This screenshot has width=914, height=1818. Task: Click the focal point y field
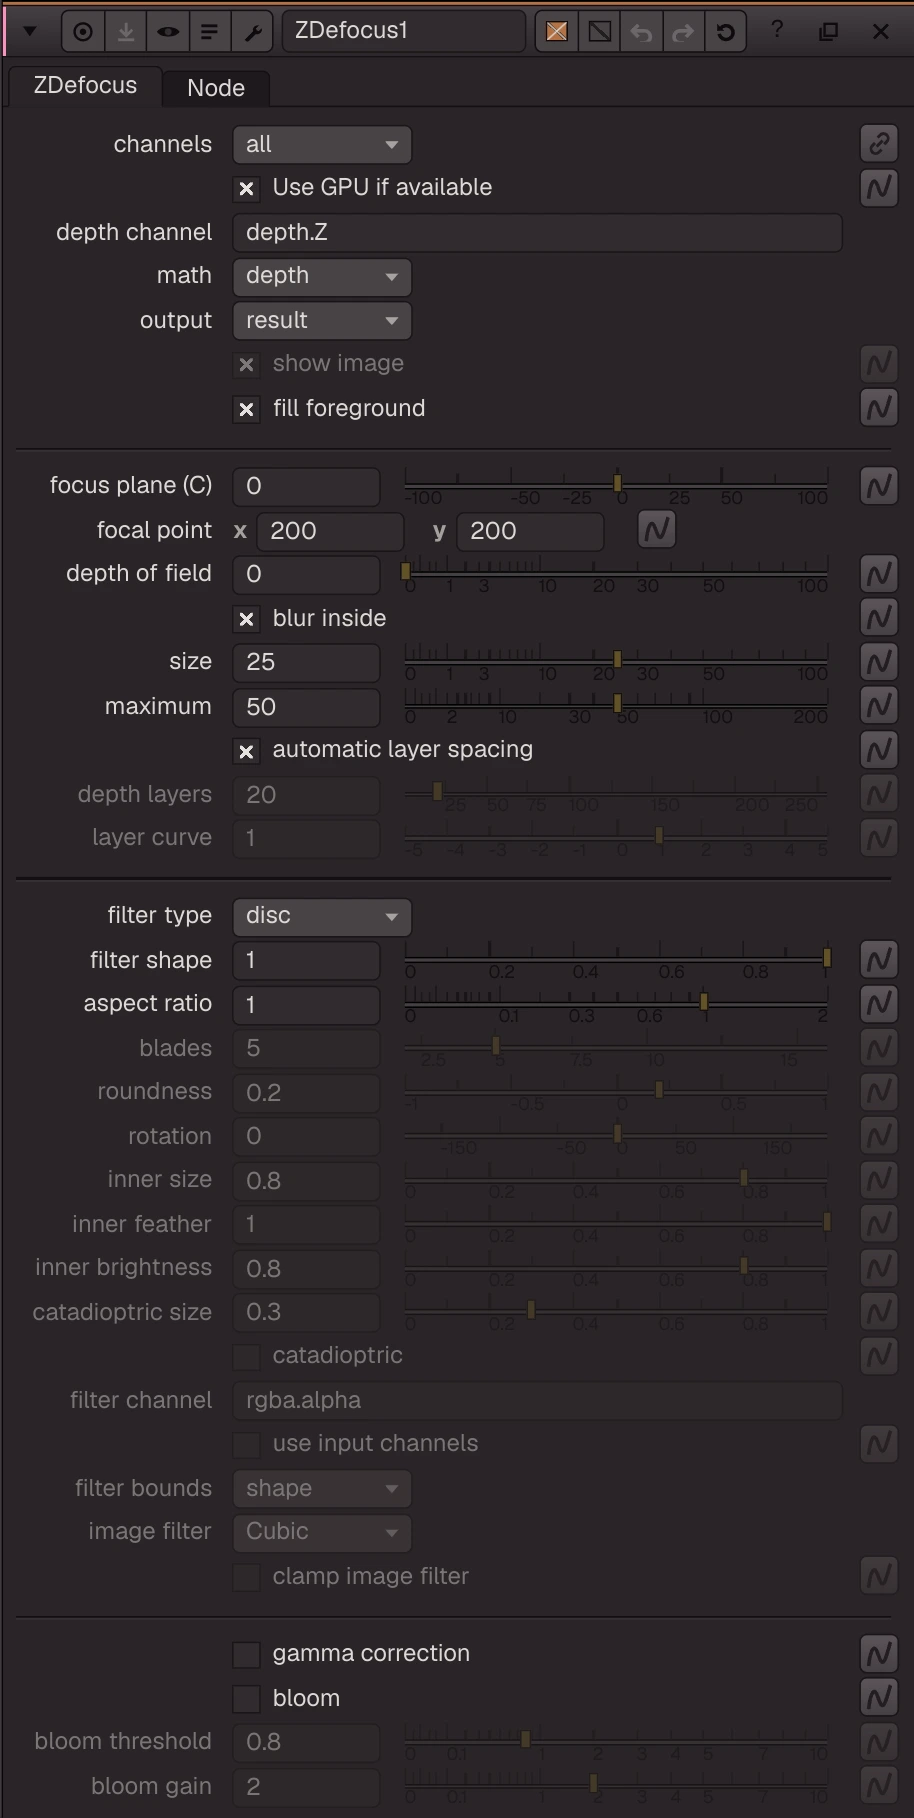point(530,531)
